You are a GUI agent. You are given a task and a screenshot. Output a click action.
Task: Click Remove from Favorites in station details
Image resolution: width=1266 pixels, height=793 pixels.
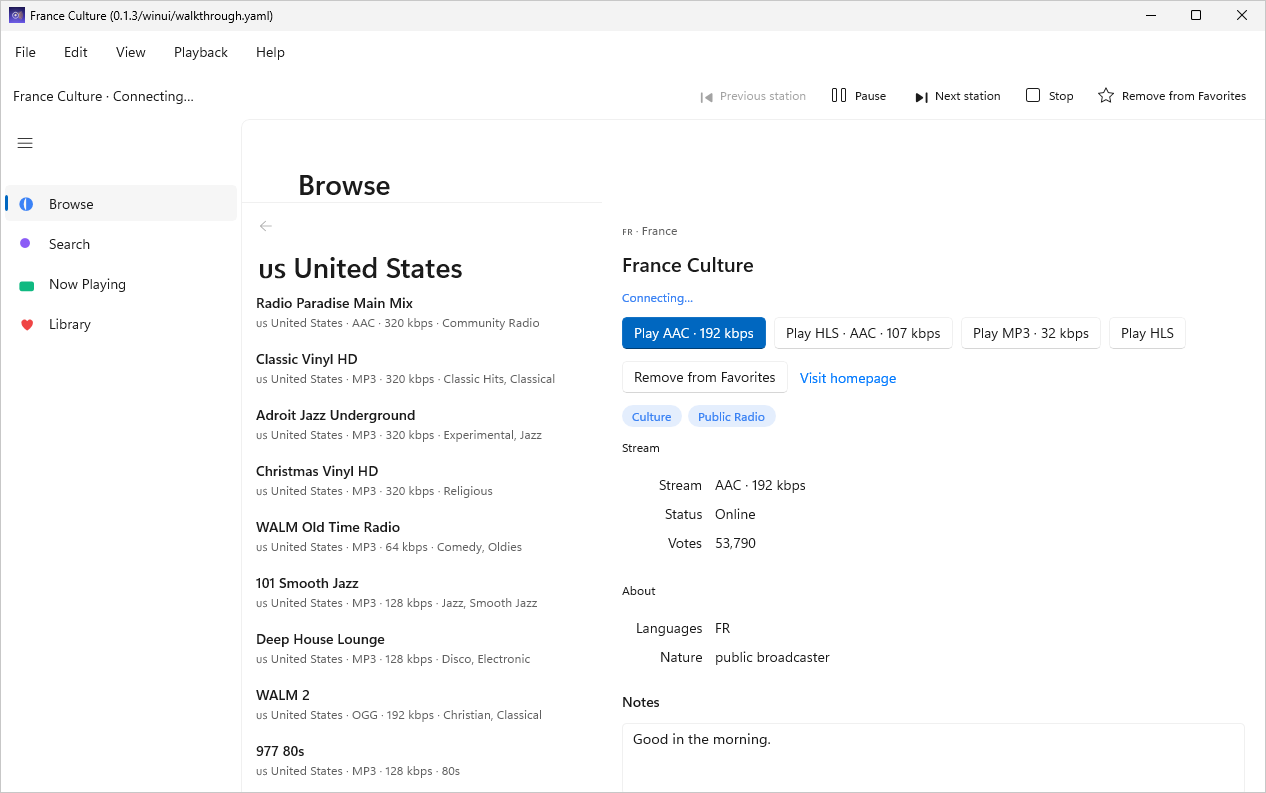[705, 378]
